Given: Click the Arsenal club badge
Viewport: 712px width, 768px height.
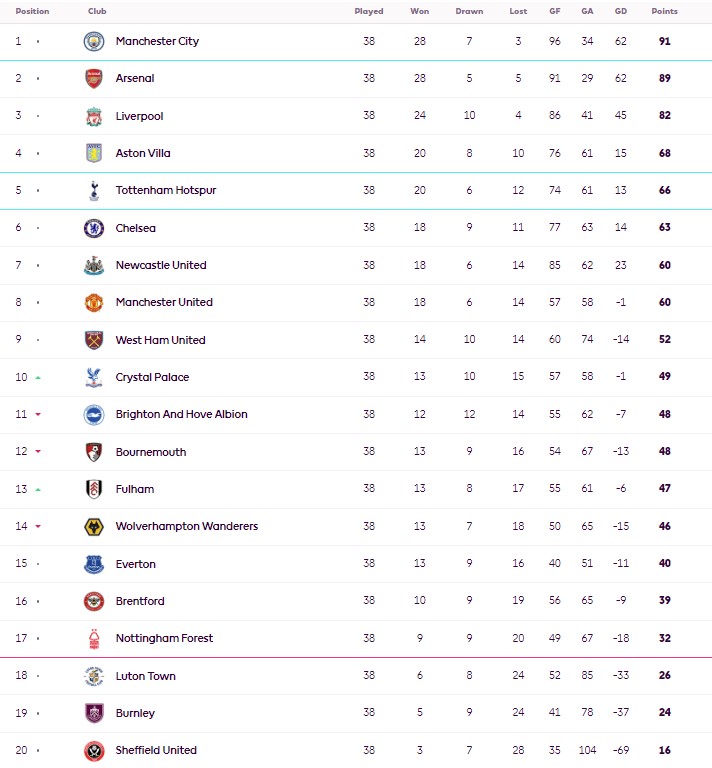Looking at the screenshot, I should (x=94, y=78).
